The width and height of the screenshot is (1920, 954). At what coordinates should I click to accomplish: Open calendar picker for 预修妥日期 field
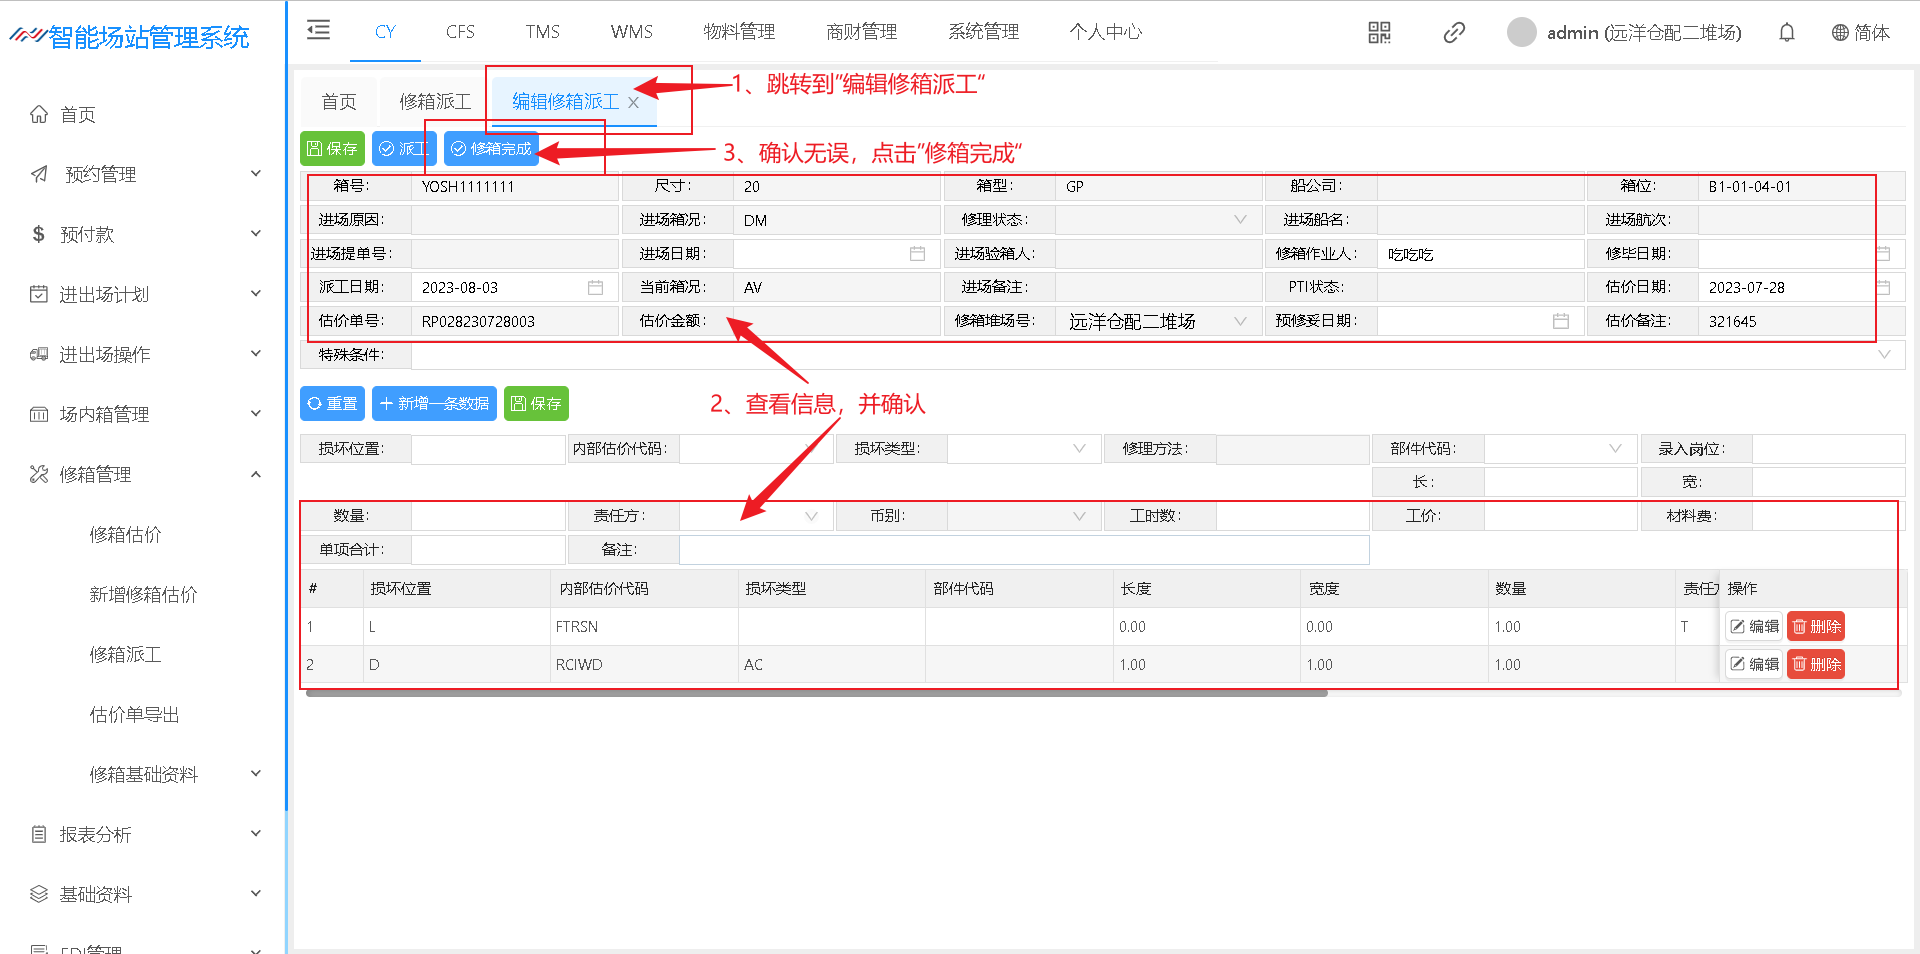click(1560, 321)
